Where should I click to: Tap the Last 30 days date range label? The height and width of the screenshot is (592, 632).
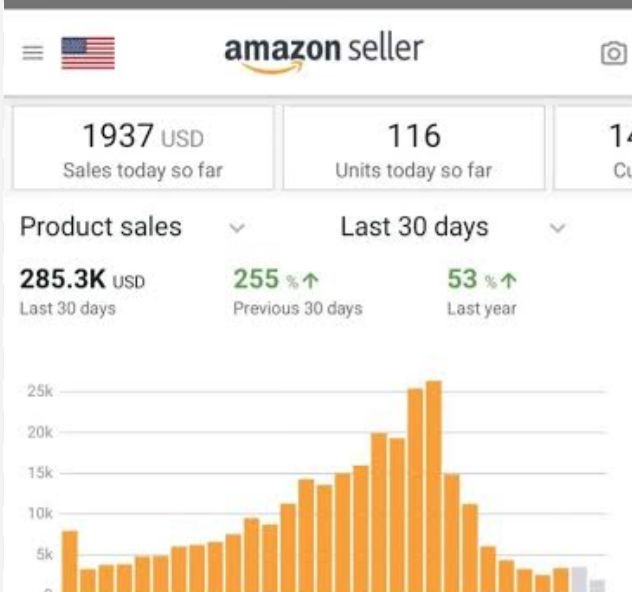pos(414,227)
